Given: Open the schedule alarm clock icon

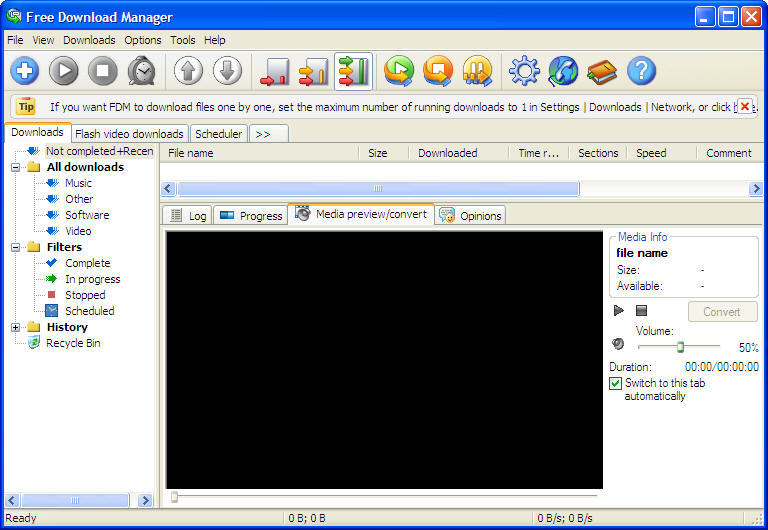Looking at the screenshot, I should click(142, 71).
